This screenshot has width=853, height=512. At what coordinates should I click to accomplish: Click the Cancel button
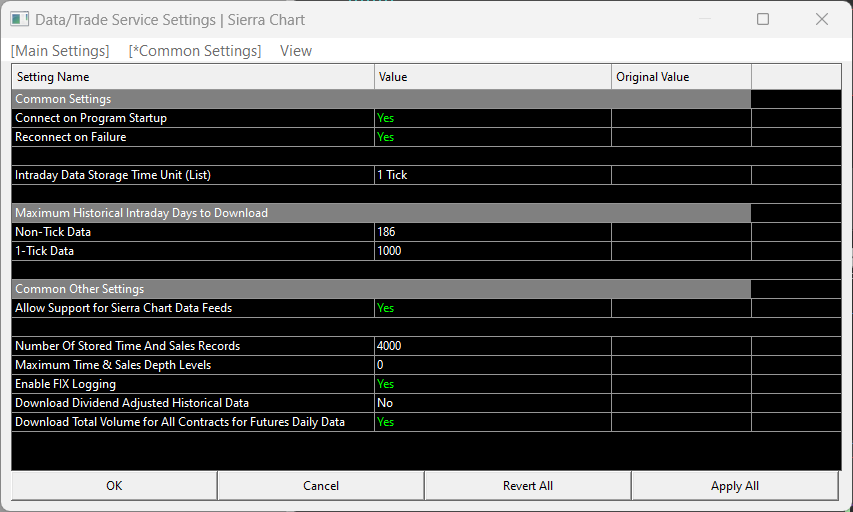[x=321, y=485]
